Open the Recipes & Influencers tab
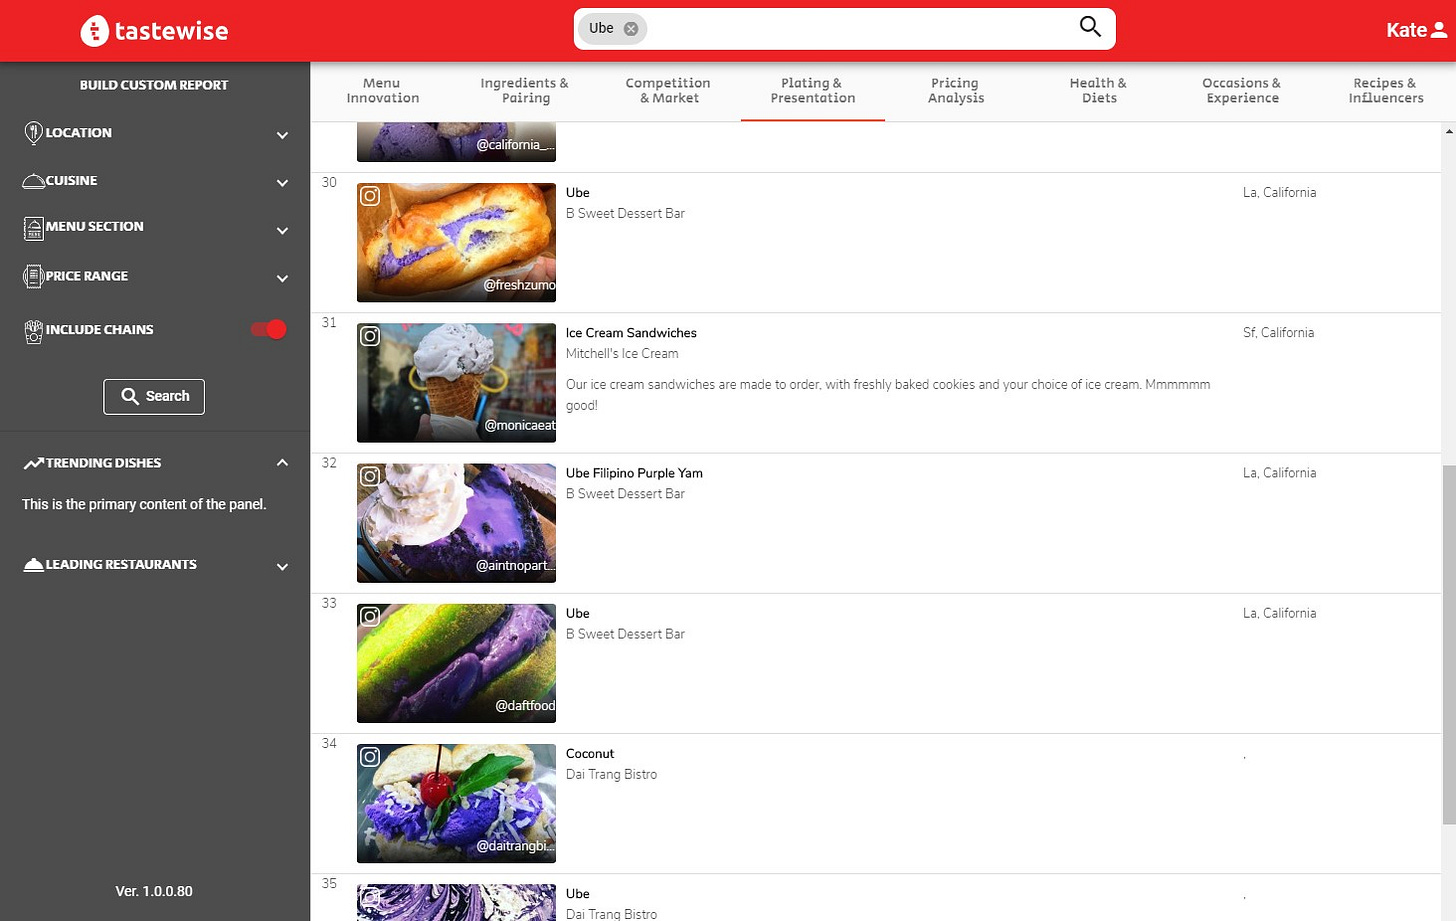The width and height of the screenshot is (1456, 921). [1385, 91]
